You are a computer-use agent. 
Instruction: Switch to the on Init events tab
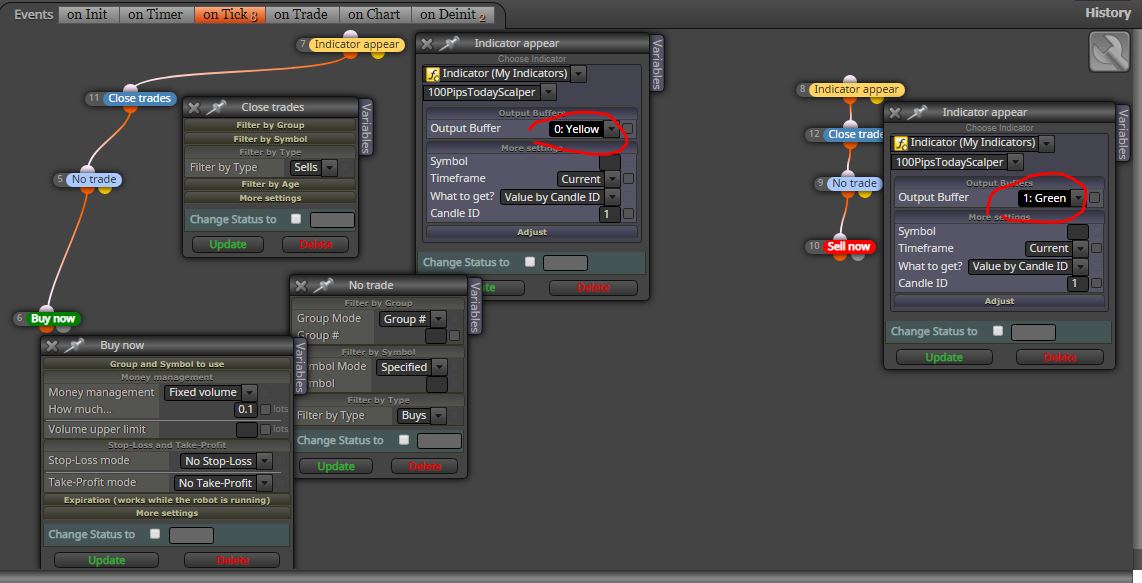click(x=87, y=14)
